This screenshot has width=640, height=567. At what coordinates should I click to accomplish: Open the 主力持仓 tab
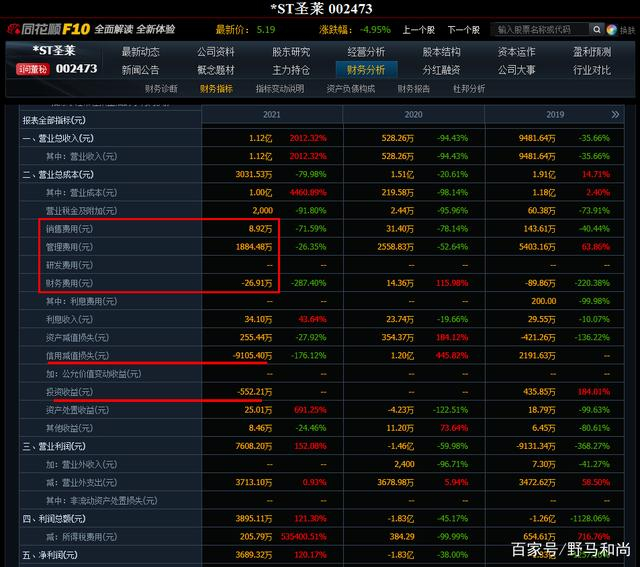pyautogui.click(x=291, y=70)
